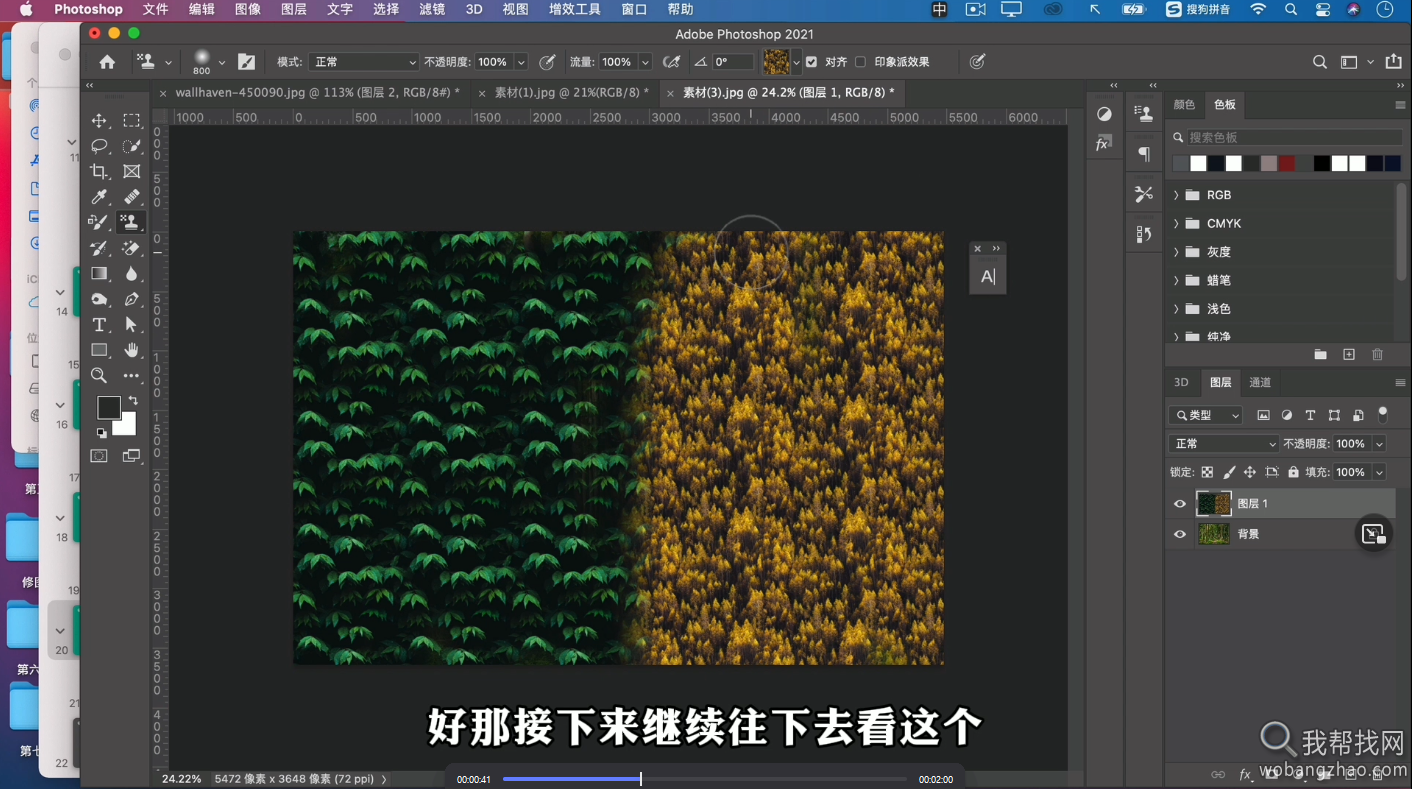
Task: Open the 流量 flow dropdown arrow
Action: click(645, 62)
